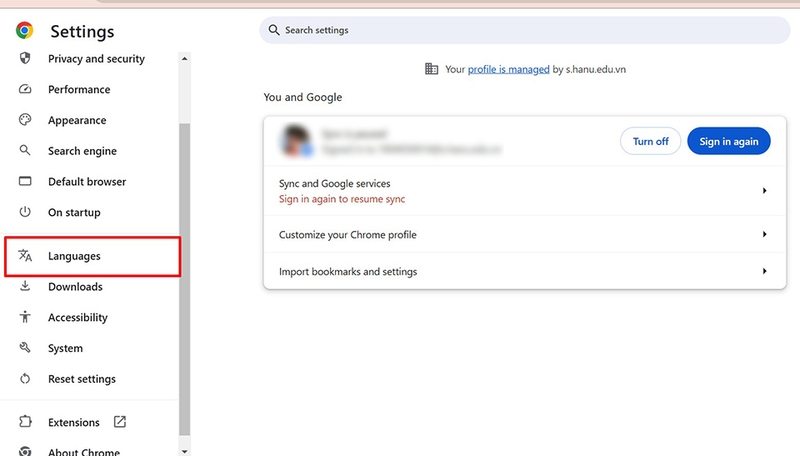Click the Search settings input field

coord(525,30)
